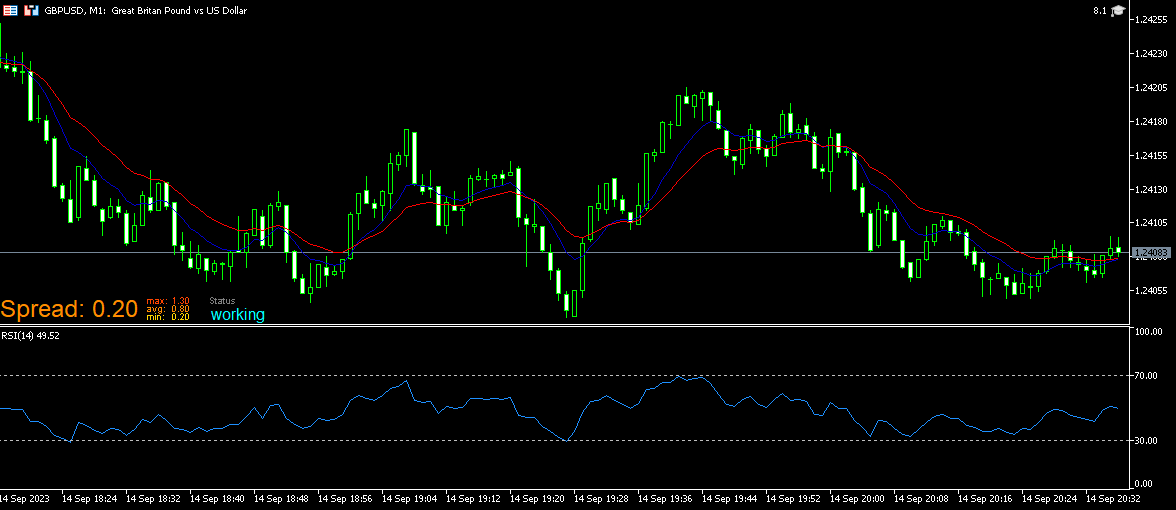The image size is (1176, 510).
Task: Click the 1.24105 price scale label
Action: click(1150, 223)
